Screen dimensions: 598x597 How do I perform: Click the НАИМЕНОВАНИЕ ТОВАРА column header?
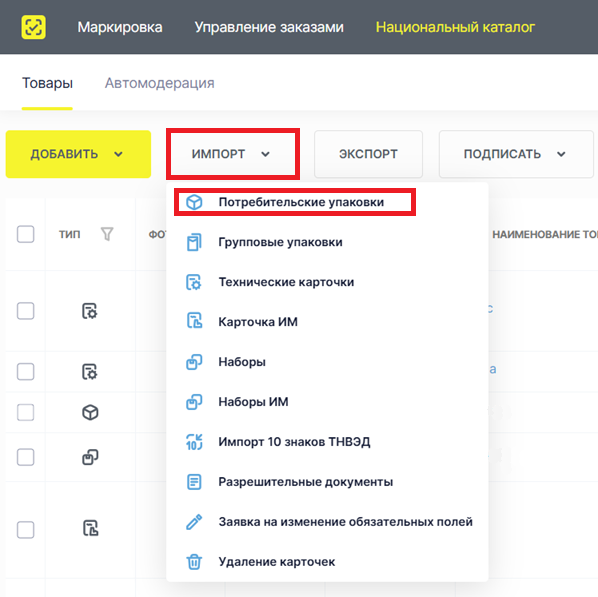[x=545, y=234]
